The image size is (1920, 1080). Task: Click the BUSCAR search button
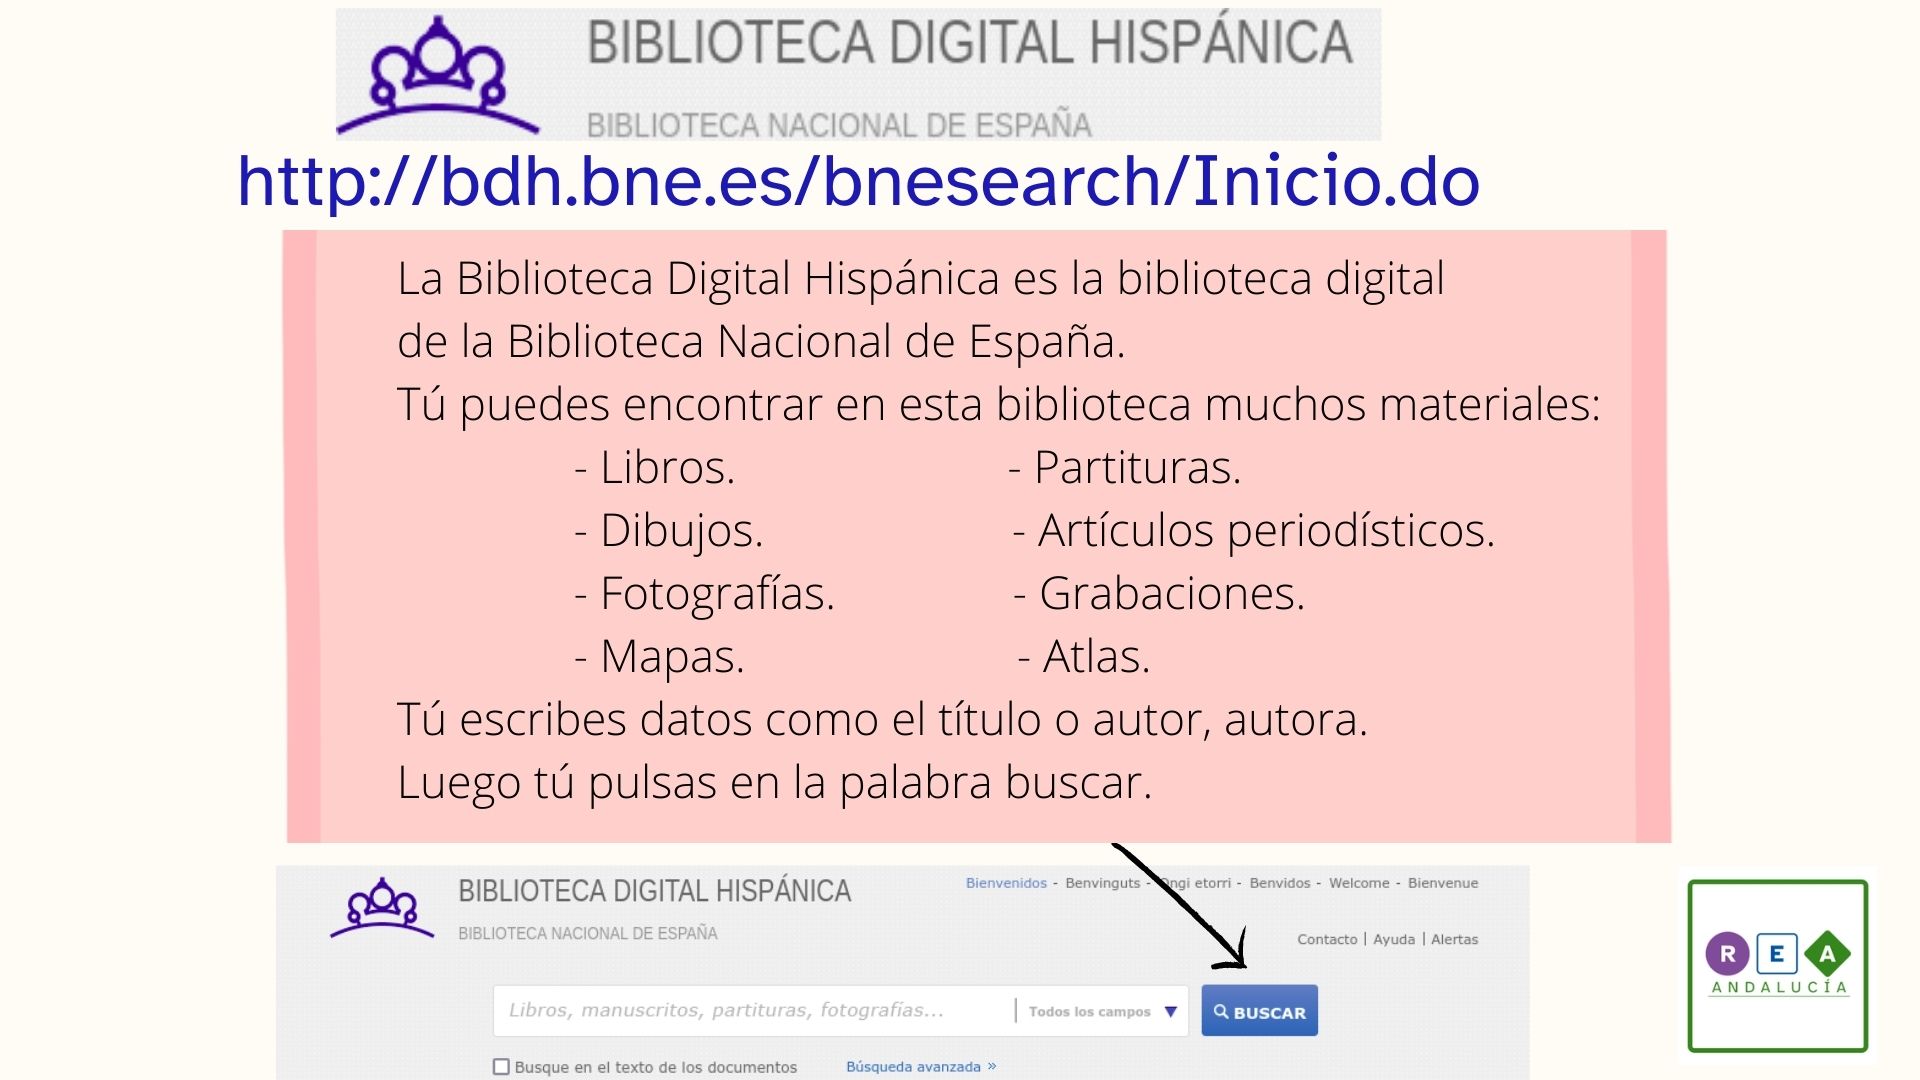coord(1259,1011)
